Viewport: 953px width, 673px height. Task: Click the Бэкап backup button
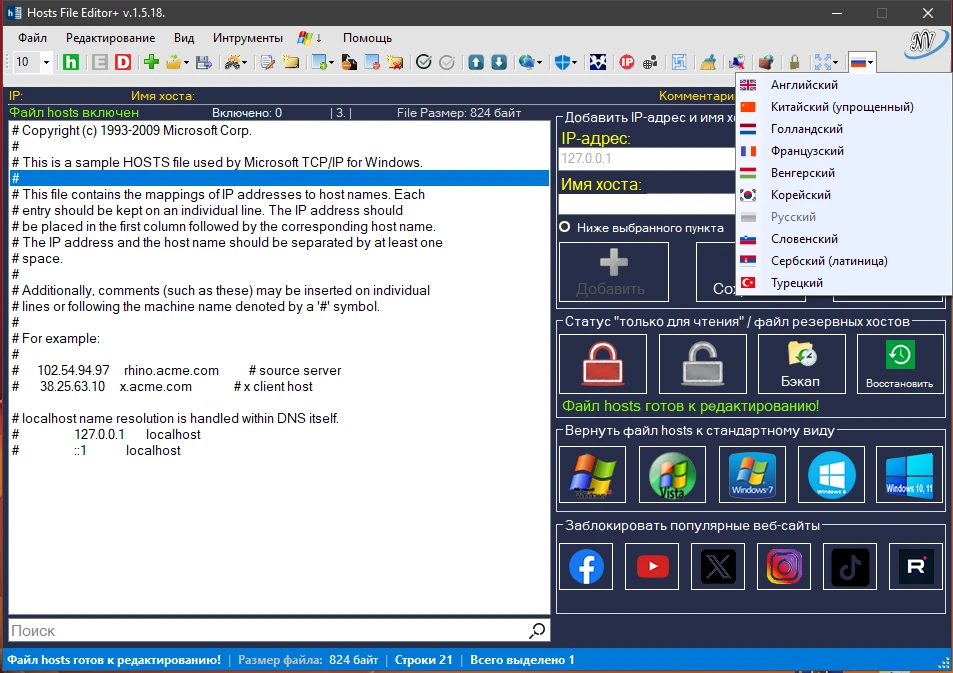(801, 364)
